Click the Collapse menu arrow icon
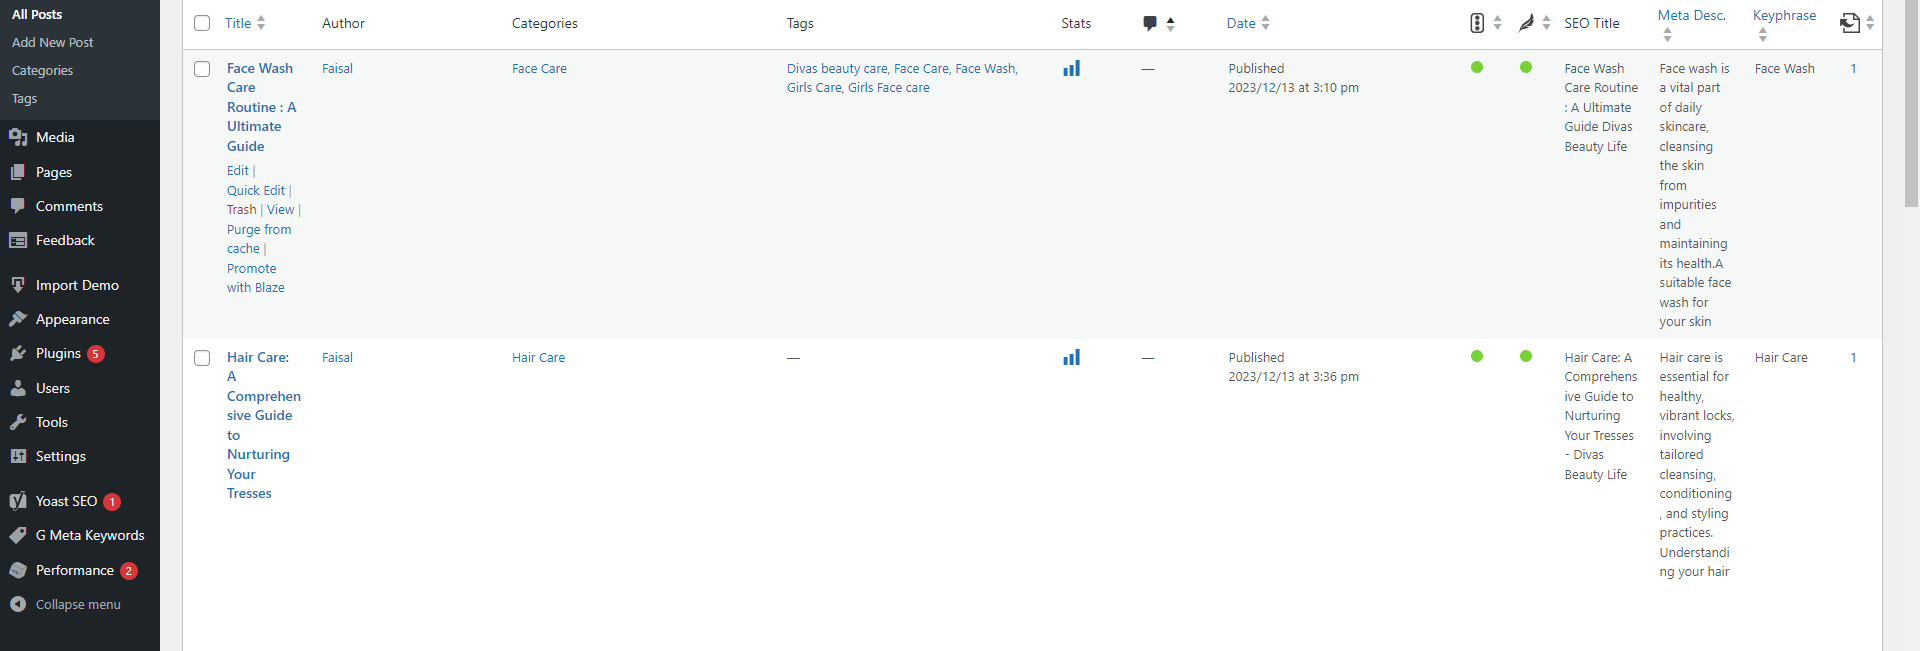This screenshot has width=1920, height=651. (x=18, y=604)
